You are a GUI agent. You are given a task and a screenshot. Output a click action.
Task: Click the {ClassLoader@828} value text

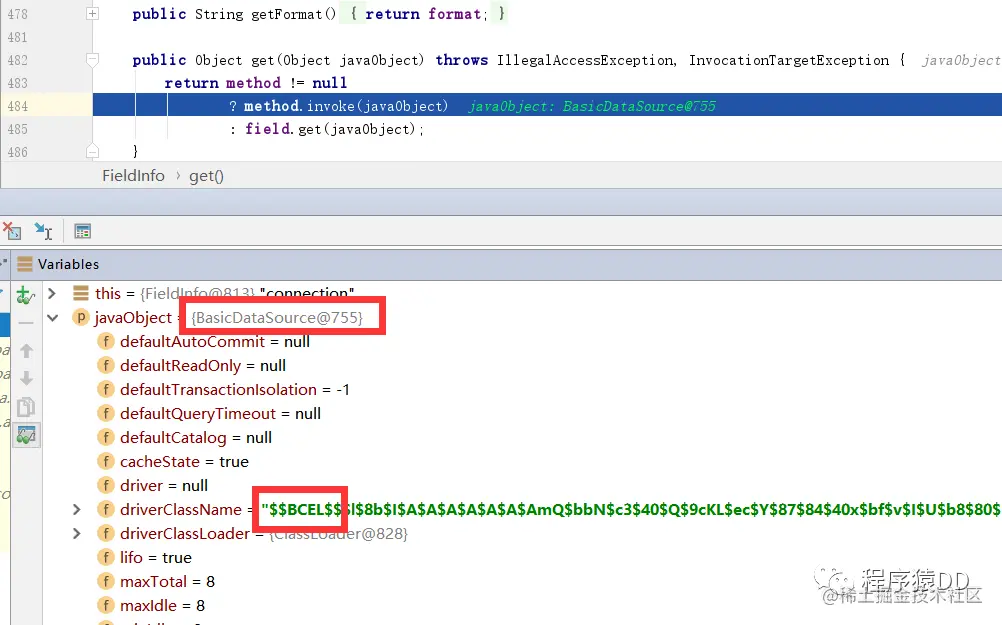pos(338,534)
